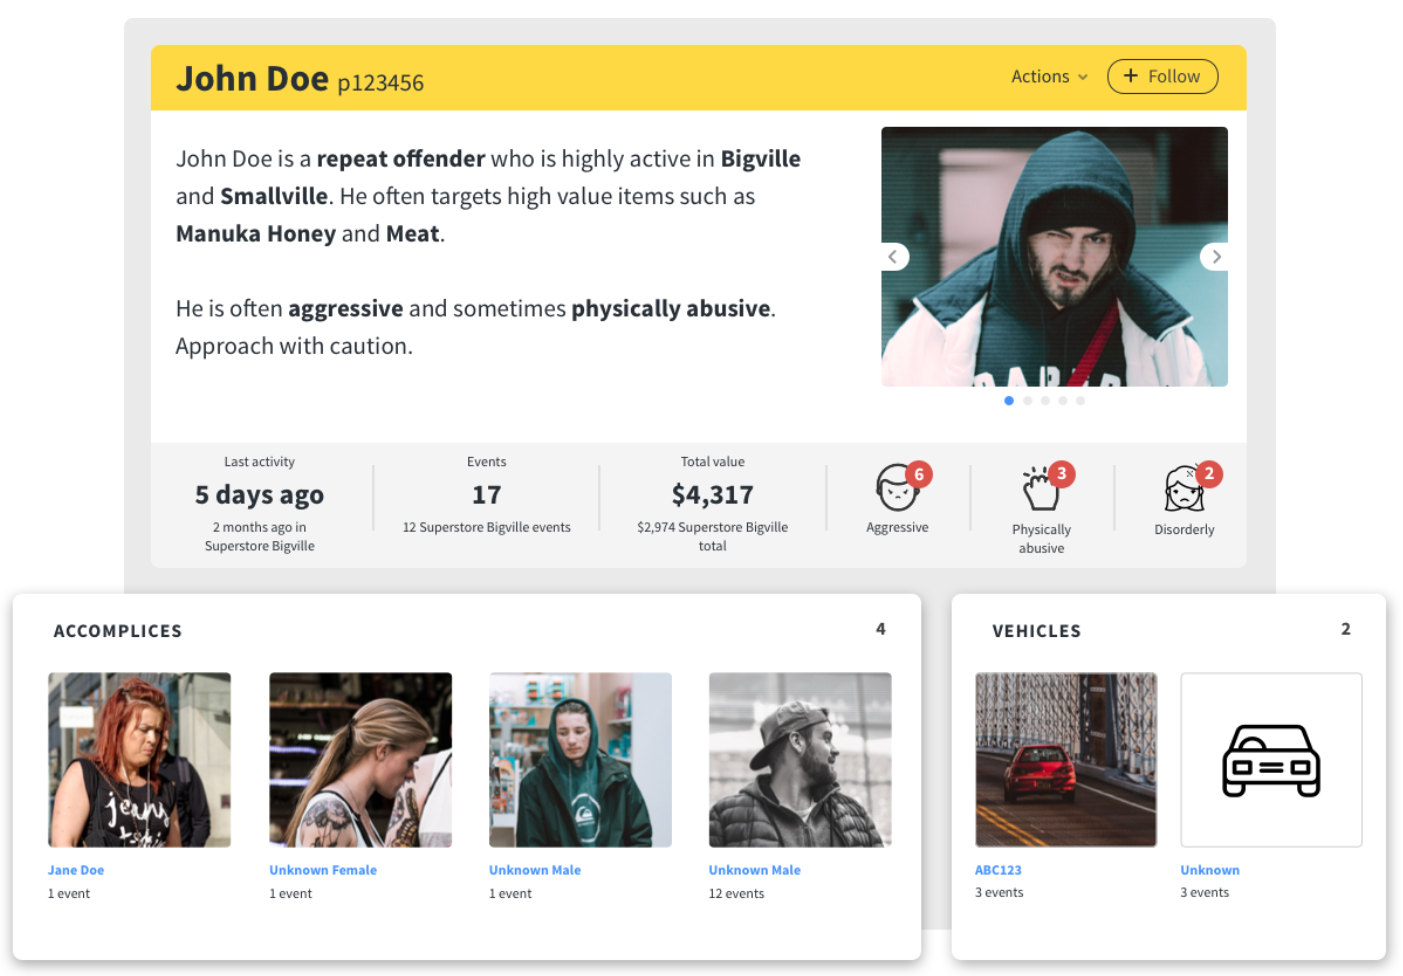Click the Follow button
Screen dimensions: 1403x976
pyautogui.click(x=1162, y=77)
